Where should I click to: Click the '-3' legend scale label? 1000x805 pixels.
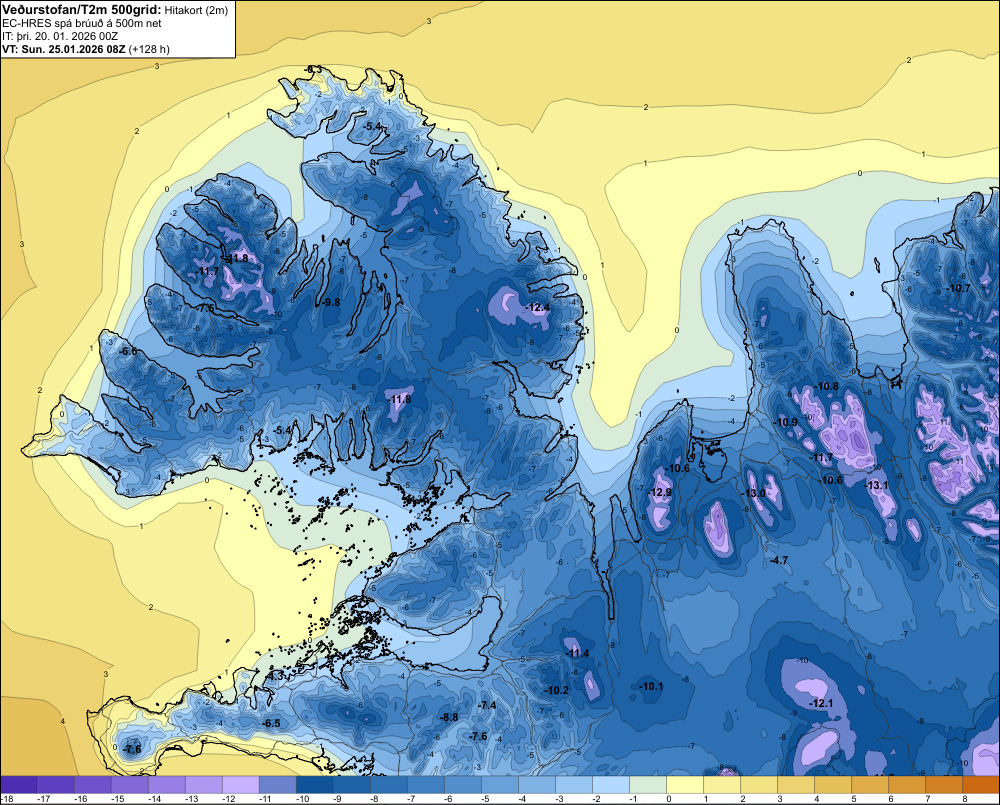point(559,799)
